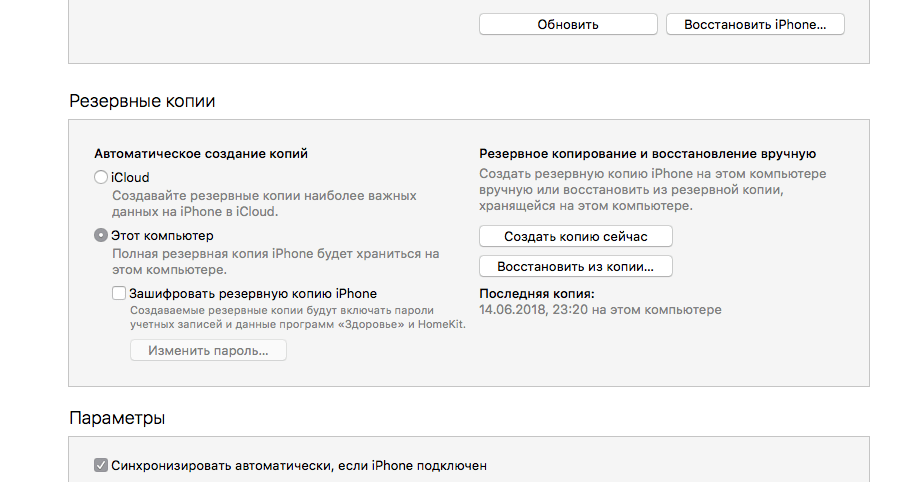The width and height of the screenshot is (924, 482).
Task: Click the iCloud backup description text
Action: click(x=264, y=204)
